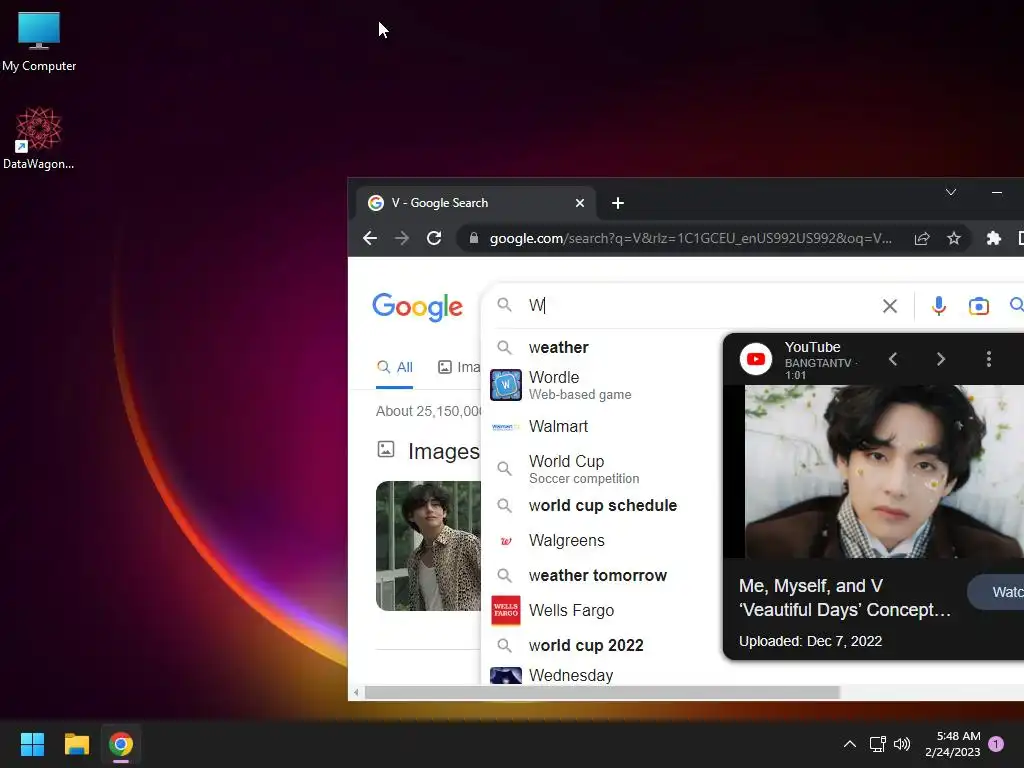Reload the Google search page

434,238
